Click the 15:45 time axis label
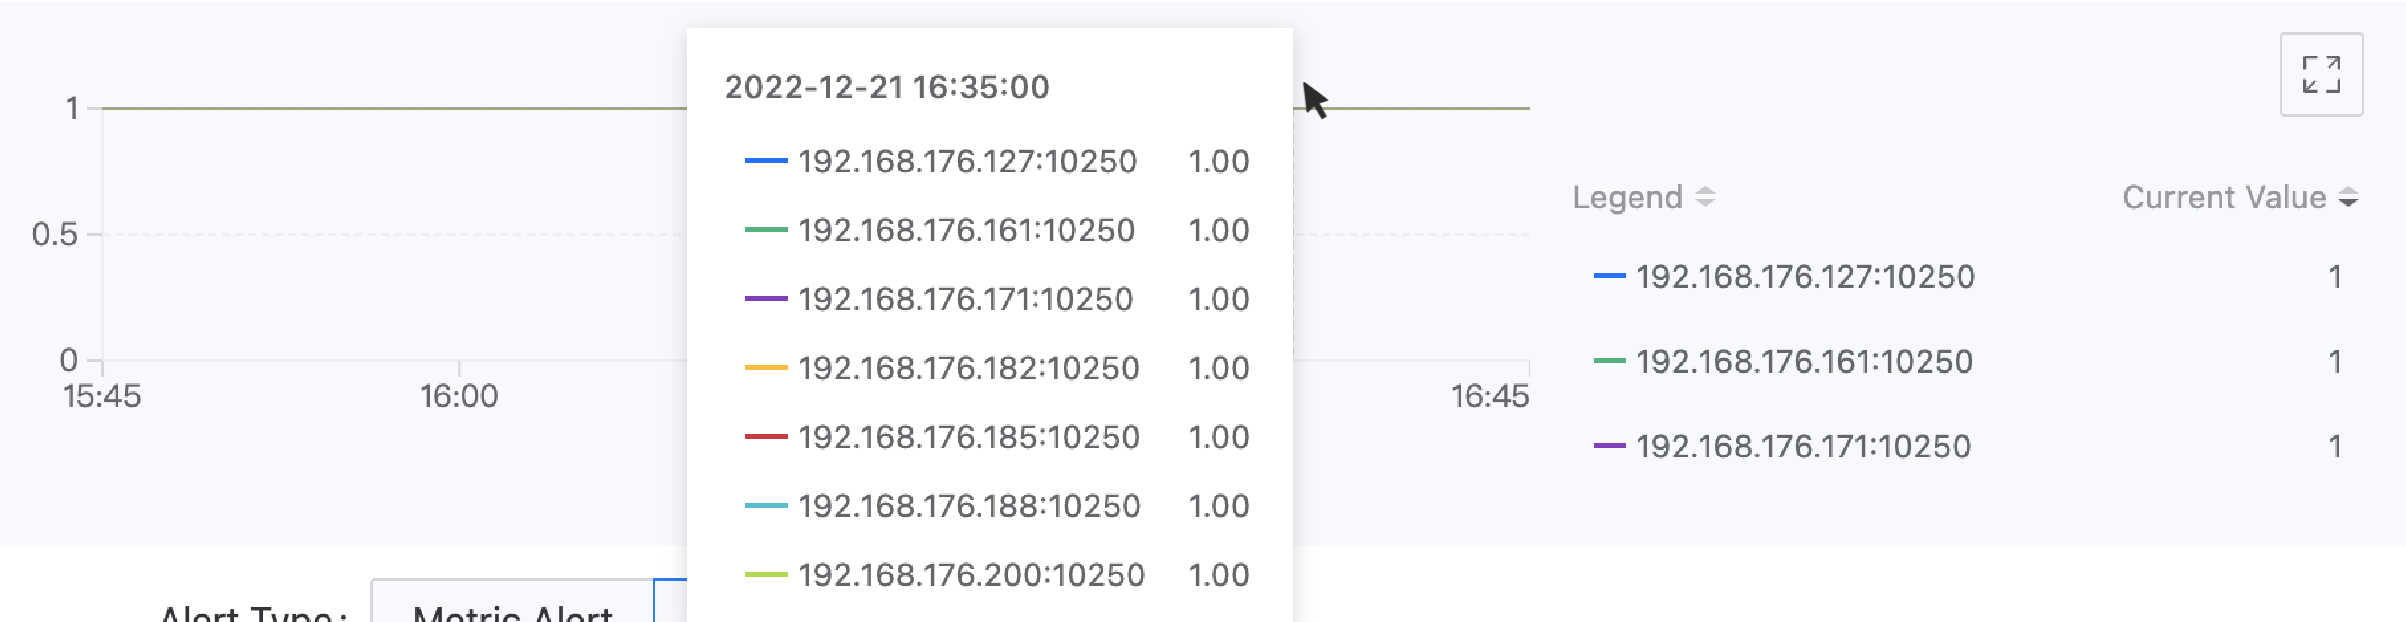The image size is (2406, 622). pos(102,396)
